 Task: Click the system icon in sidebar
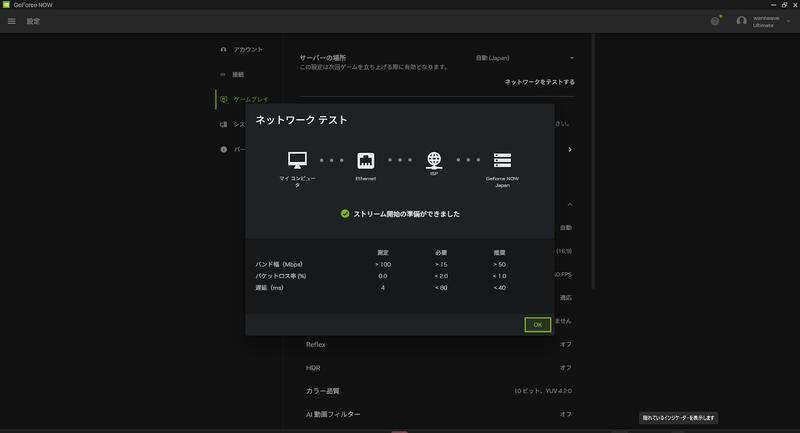pos(223,124)
